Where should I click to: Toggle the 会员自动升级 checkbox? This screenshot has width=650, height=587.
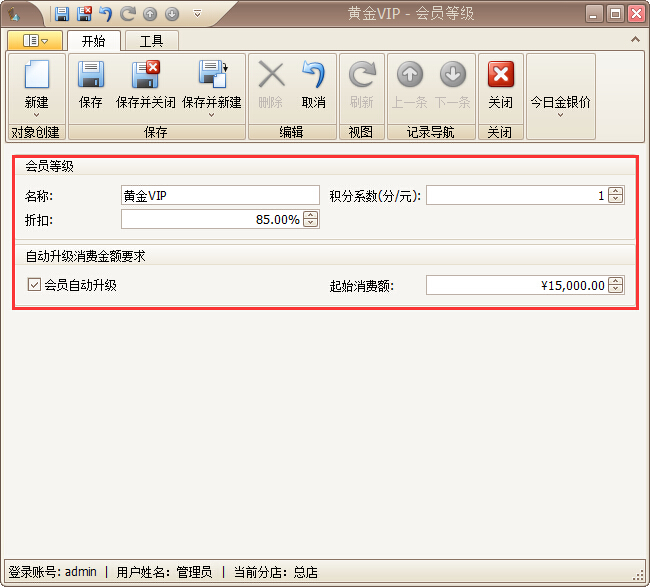pyautogui.click(x=35, y=285)
